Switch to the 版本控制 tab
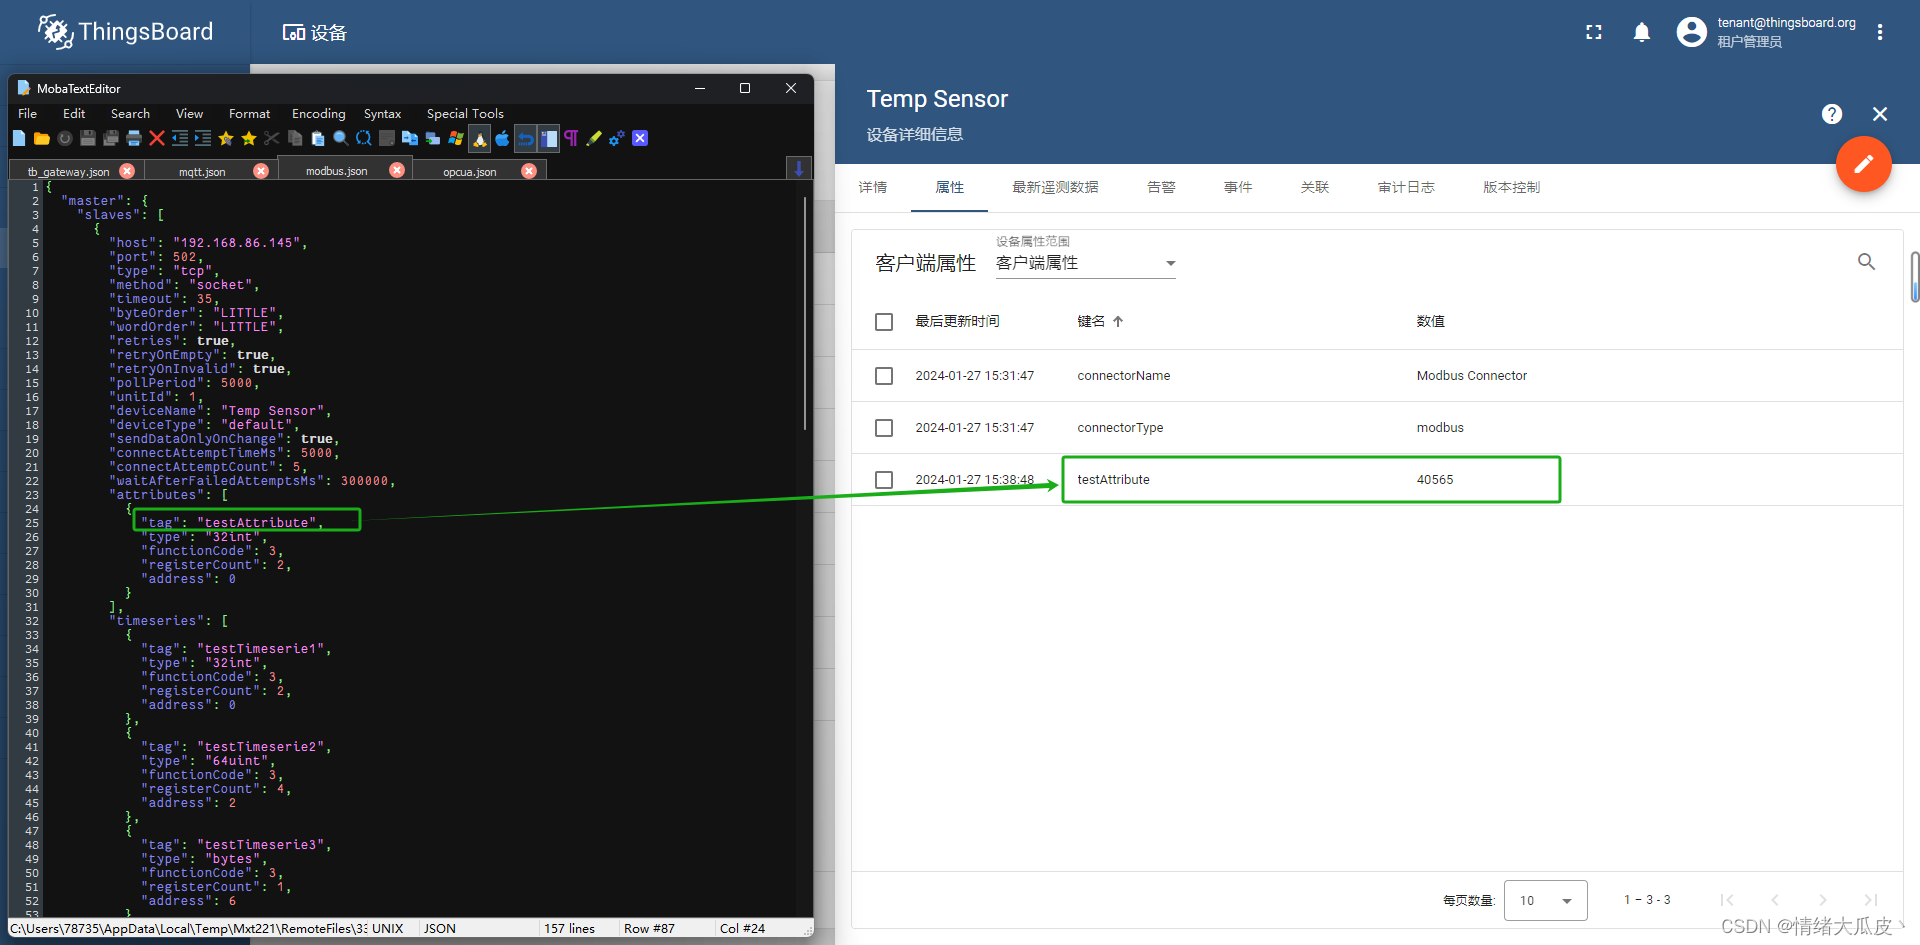 [1511, 187]
